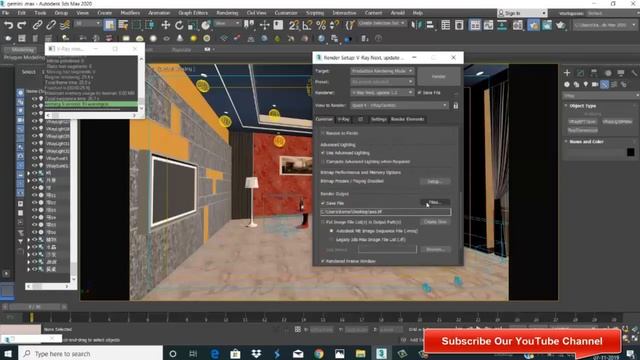The image size is (640, 360).
Task: Toggle the Use Advanced Lighting checkbox
Action: point(323,153)
